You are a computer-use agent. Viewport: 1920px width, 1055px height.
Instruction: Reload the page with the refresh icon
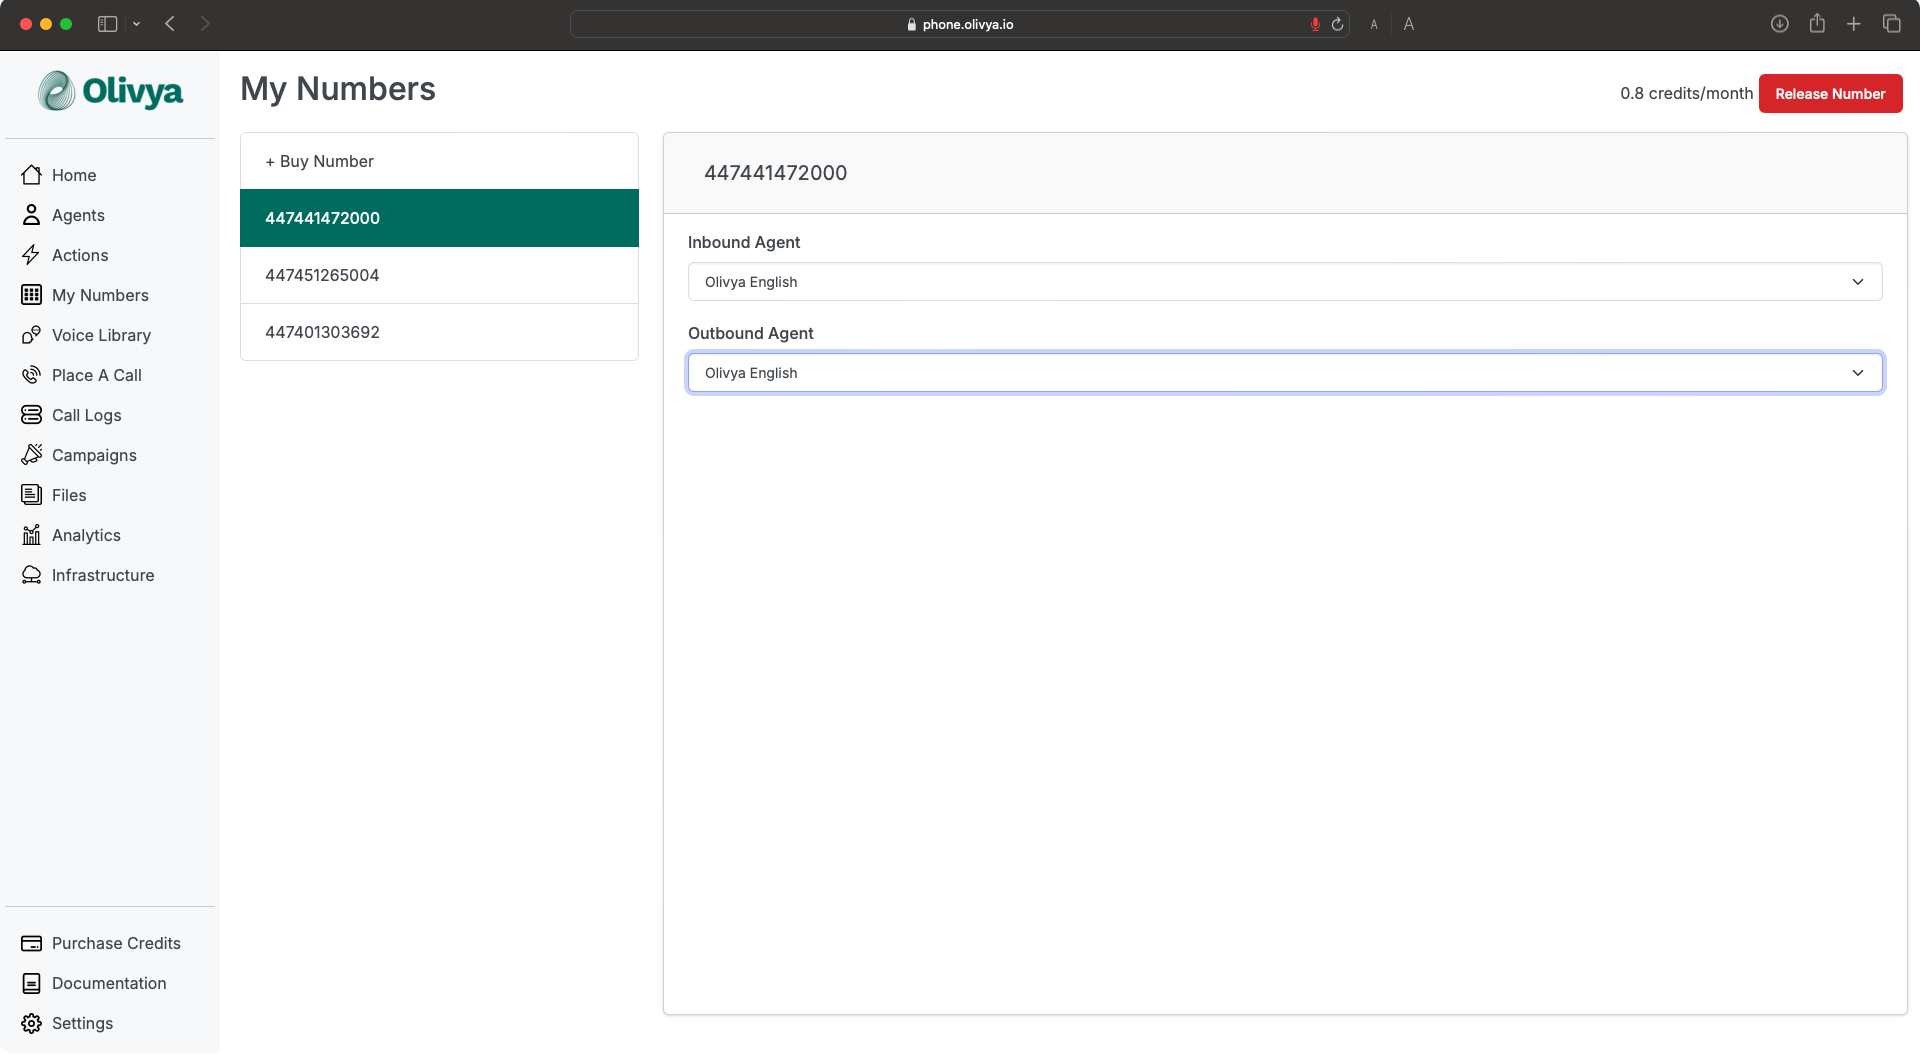pyautogui.click(x=1337, y=24)
